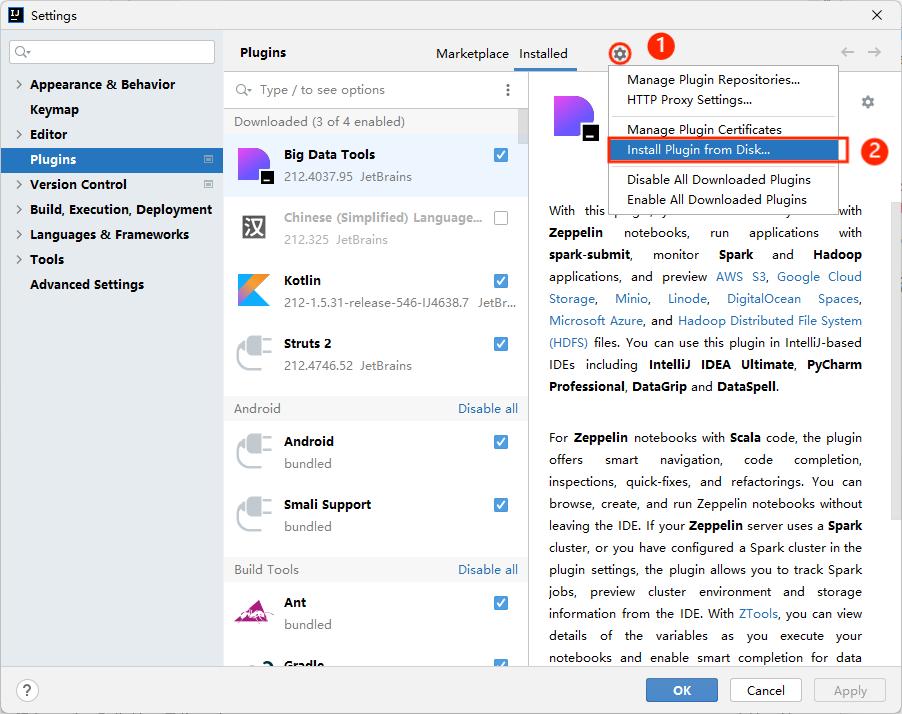Image resolution: width=902 pixels, height=714 pixels.
Task: Click the Big Data Tools plugin detail gear
Action: tap(867, 102)
